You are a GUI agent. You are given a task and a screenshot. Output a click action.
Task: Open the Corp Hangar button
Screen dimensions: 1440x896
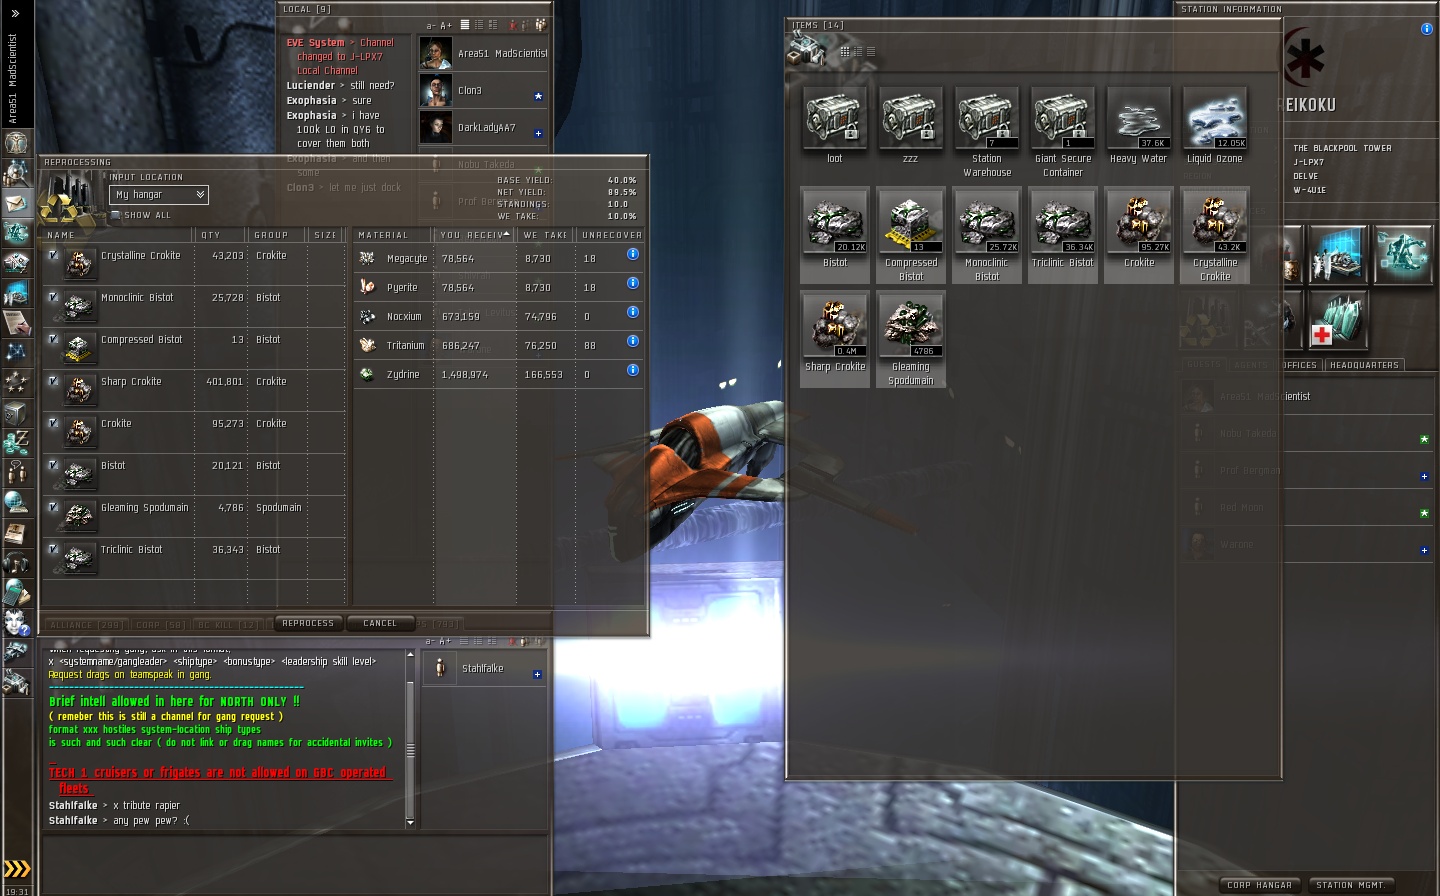point(1260,885)
